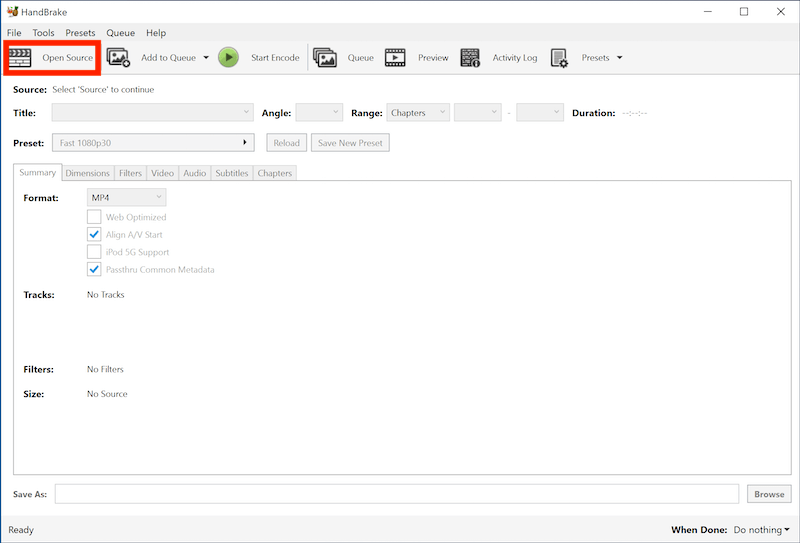800x543 pixels.
Task: Uncheck Align A/V Start
Action: coord(94,235)
